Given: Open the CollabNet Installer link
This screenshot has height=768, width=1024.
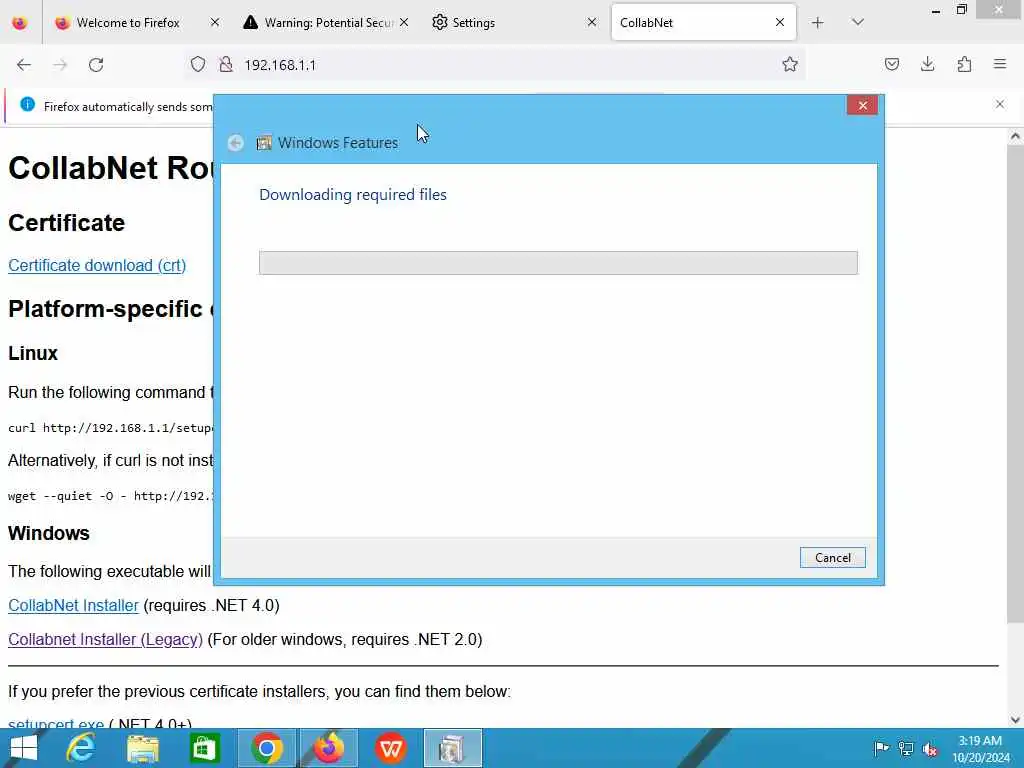Looking at the screenshot, I should (x=73, y=605).
